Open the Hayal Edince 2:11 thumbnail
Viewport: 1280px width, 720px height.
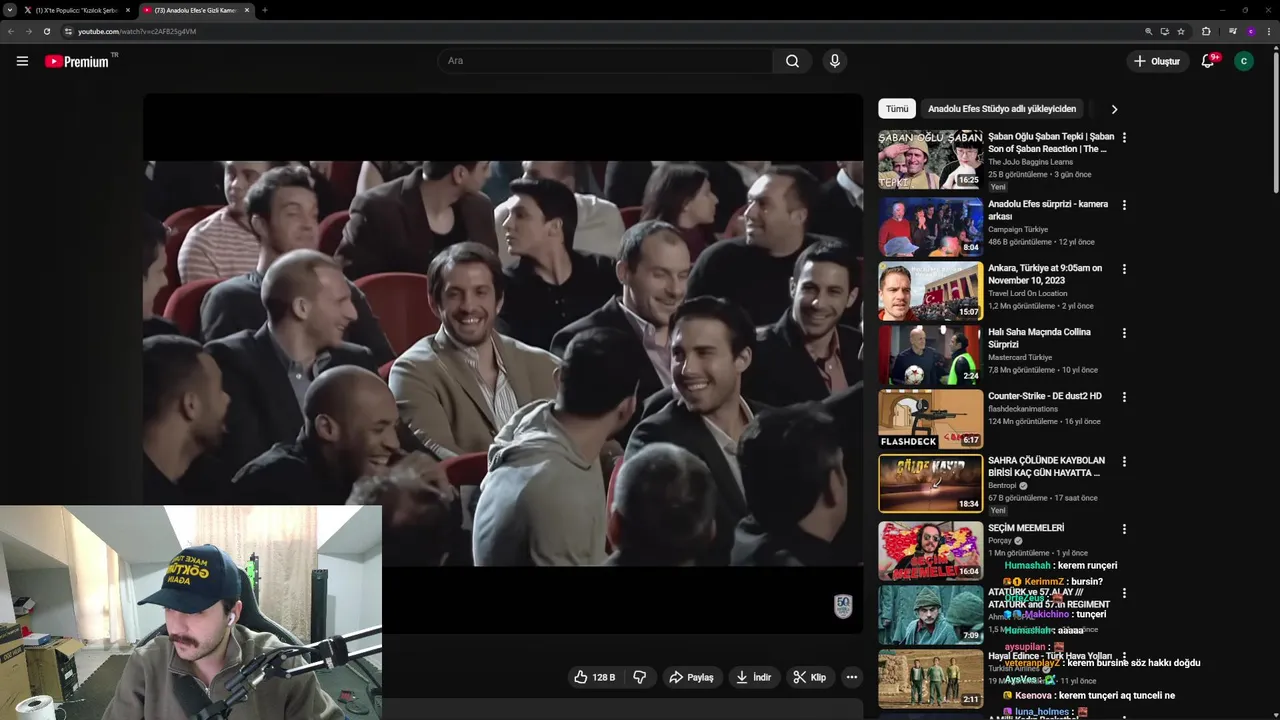[931, 679]
